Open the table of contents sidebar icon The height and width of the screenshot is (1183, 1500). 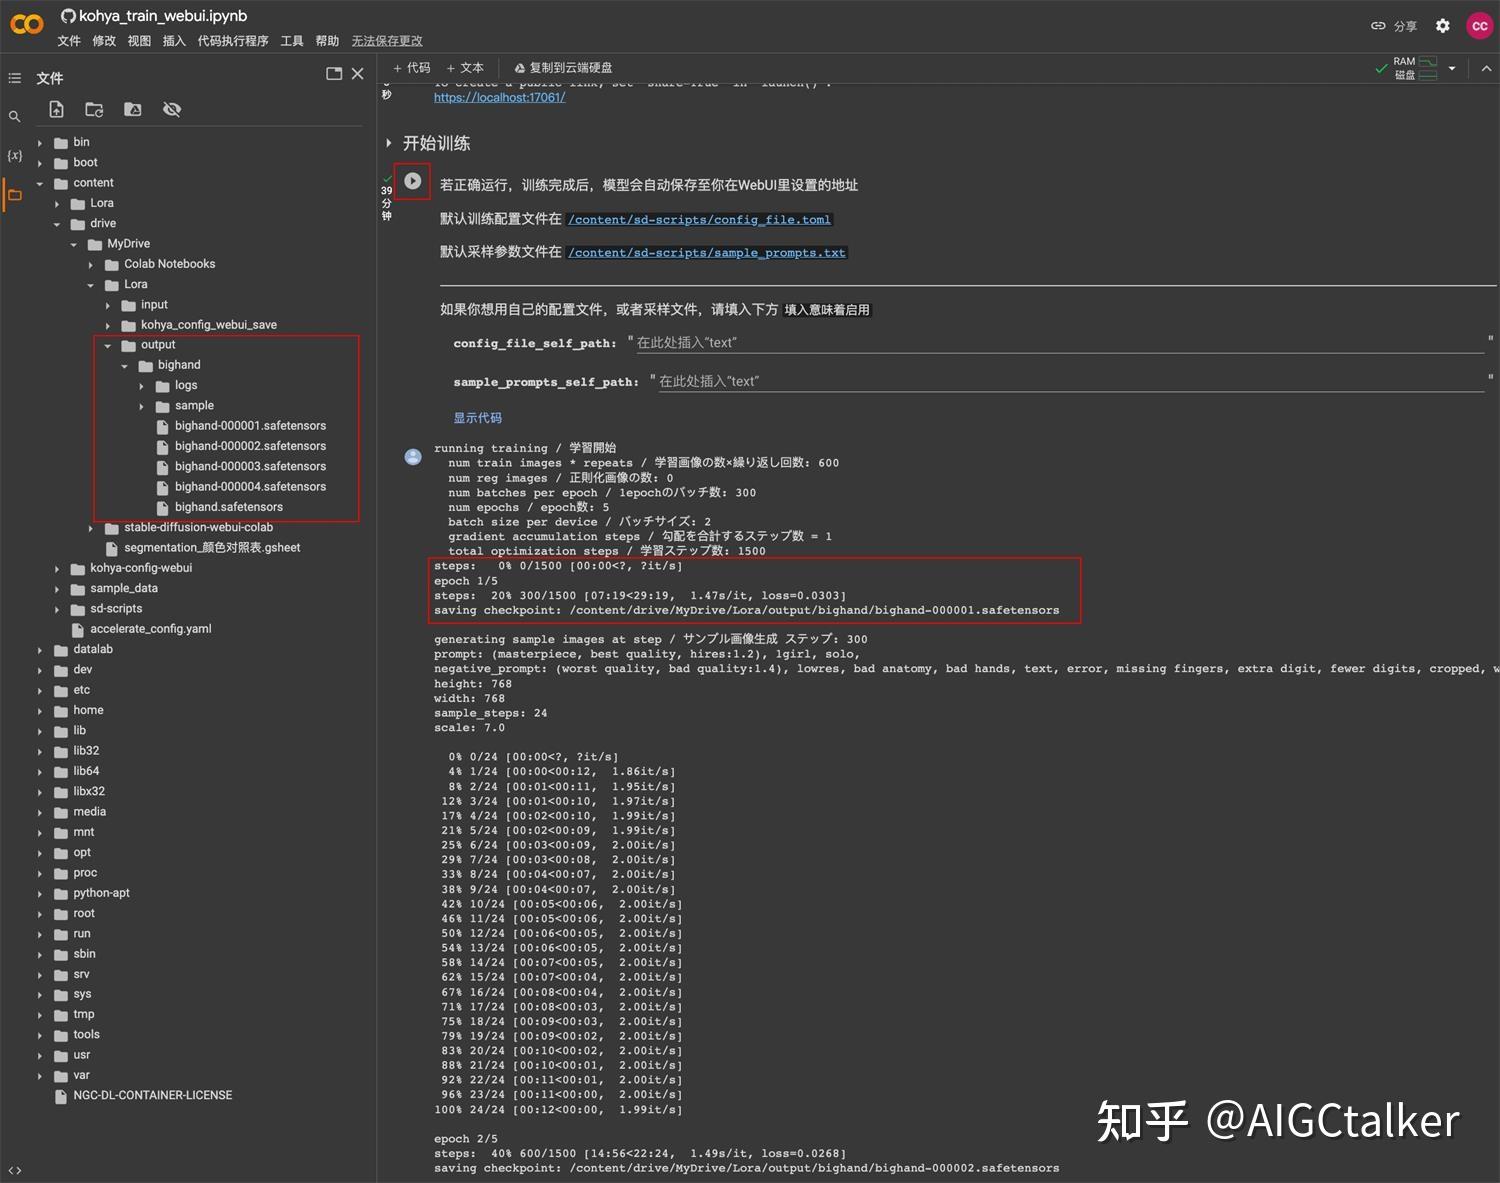pyautogui.click(x=15, y=77)
